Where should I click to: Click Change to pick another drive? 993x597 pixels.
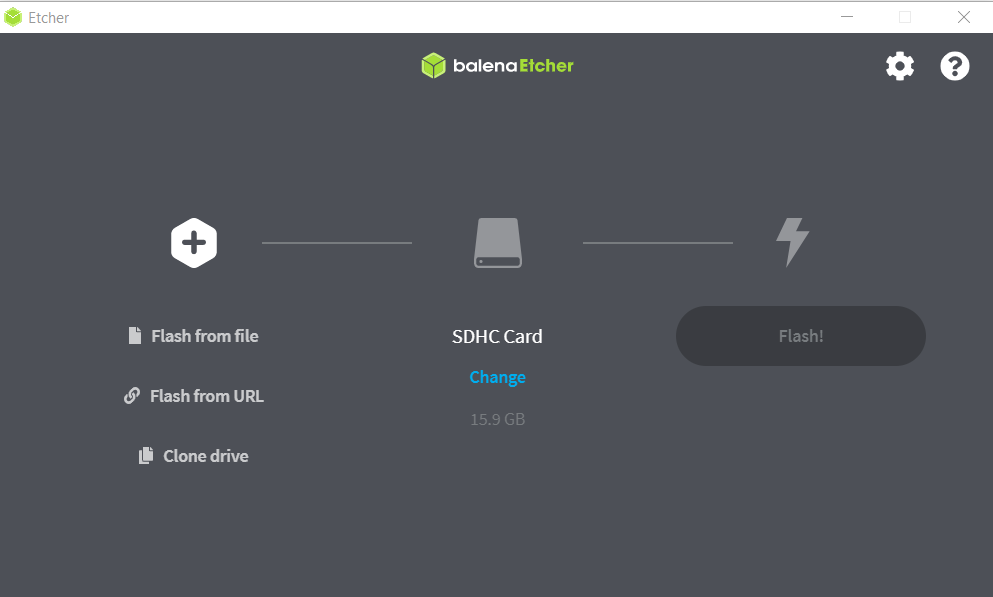(497, 377)
